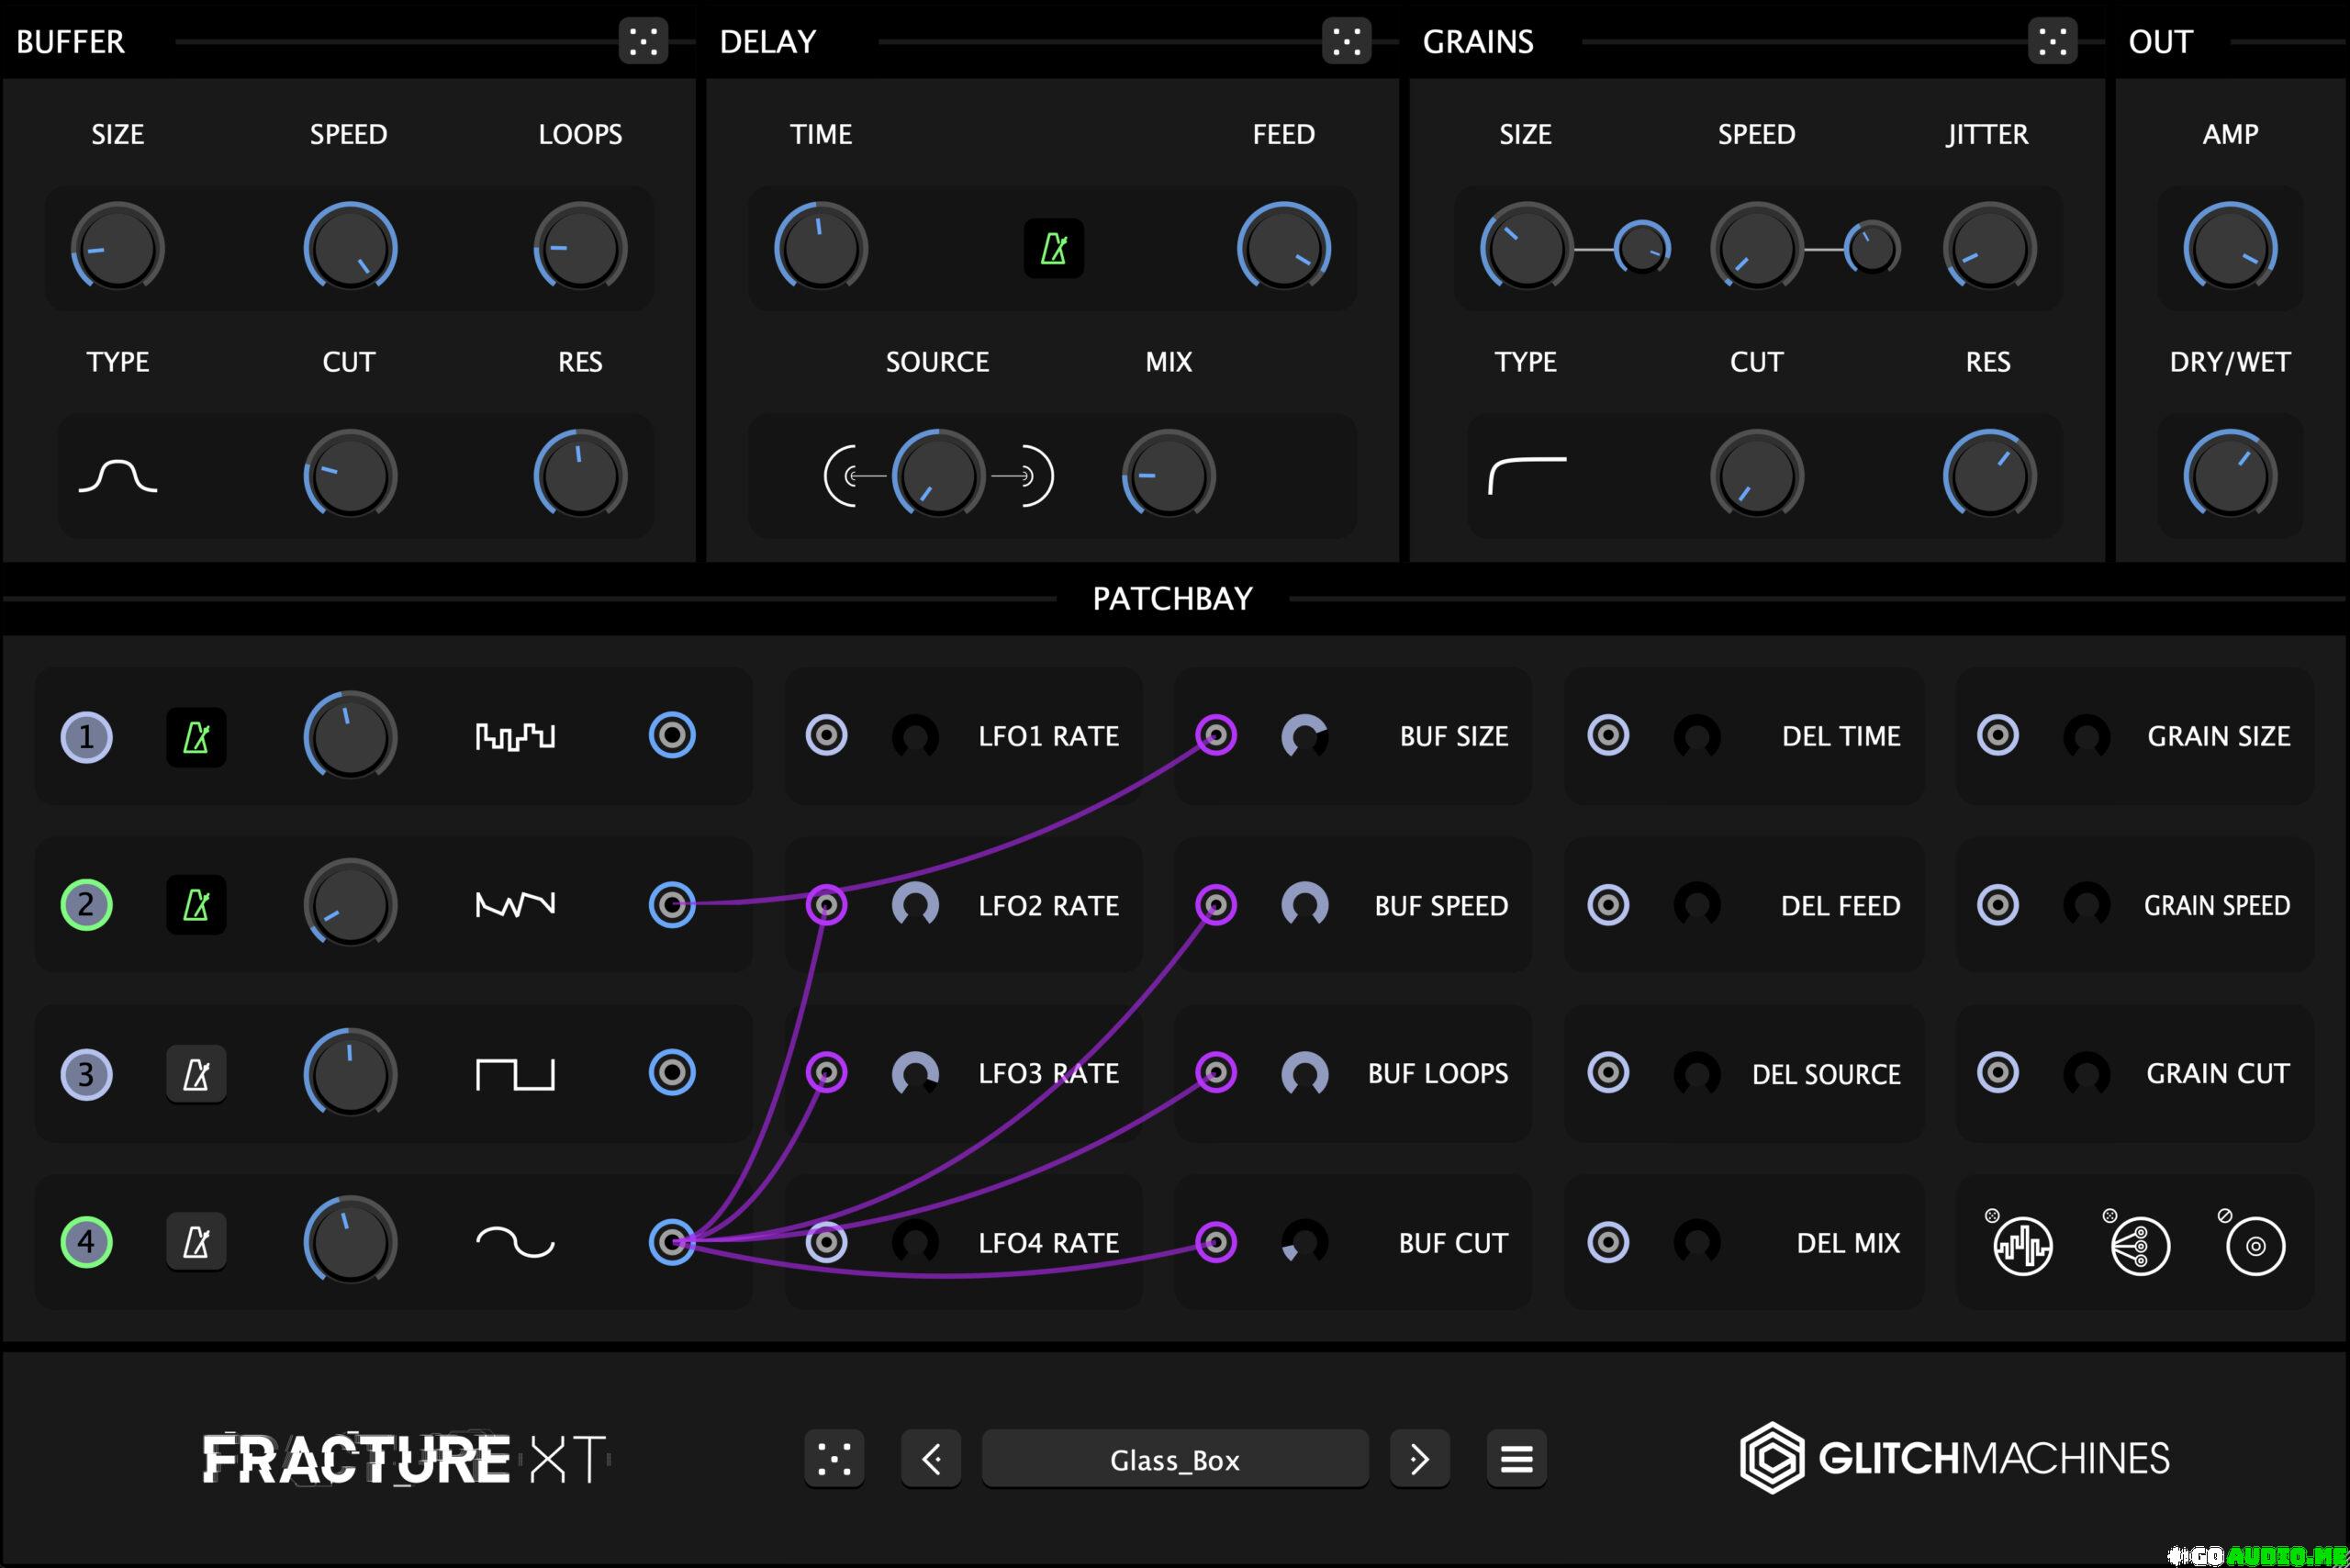Change the BUFFER filter TYPE bandpass shape
Viewport: 2350px width, 1568px height.
[x=118, y=476]
